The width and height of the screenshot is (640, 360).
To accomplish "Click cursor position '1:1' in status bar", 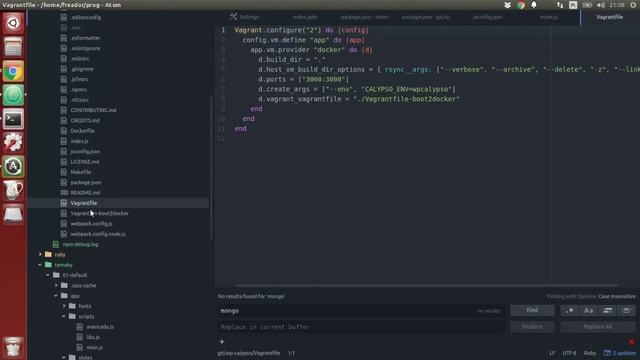I will coord(291,353).
